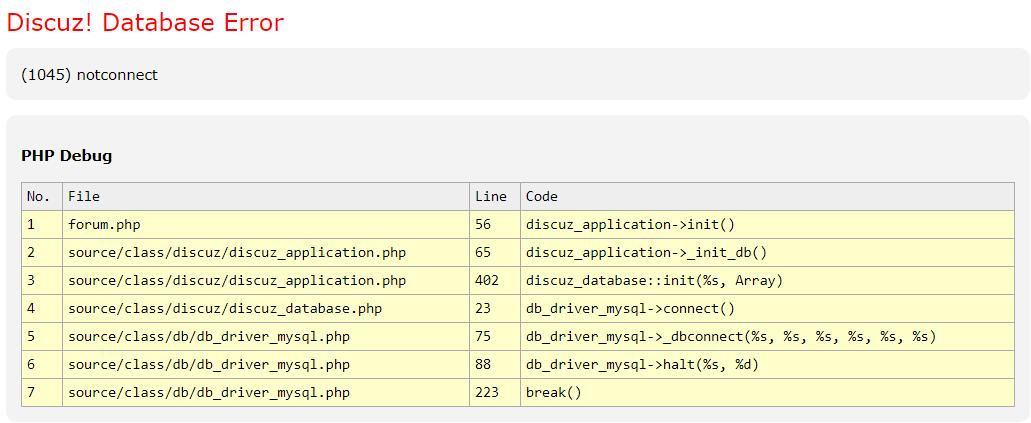Screen dimensions: 1031x423
Task: Select the "forum.php" file cell
Action: coord(266,225)
